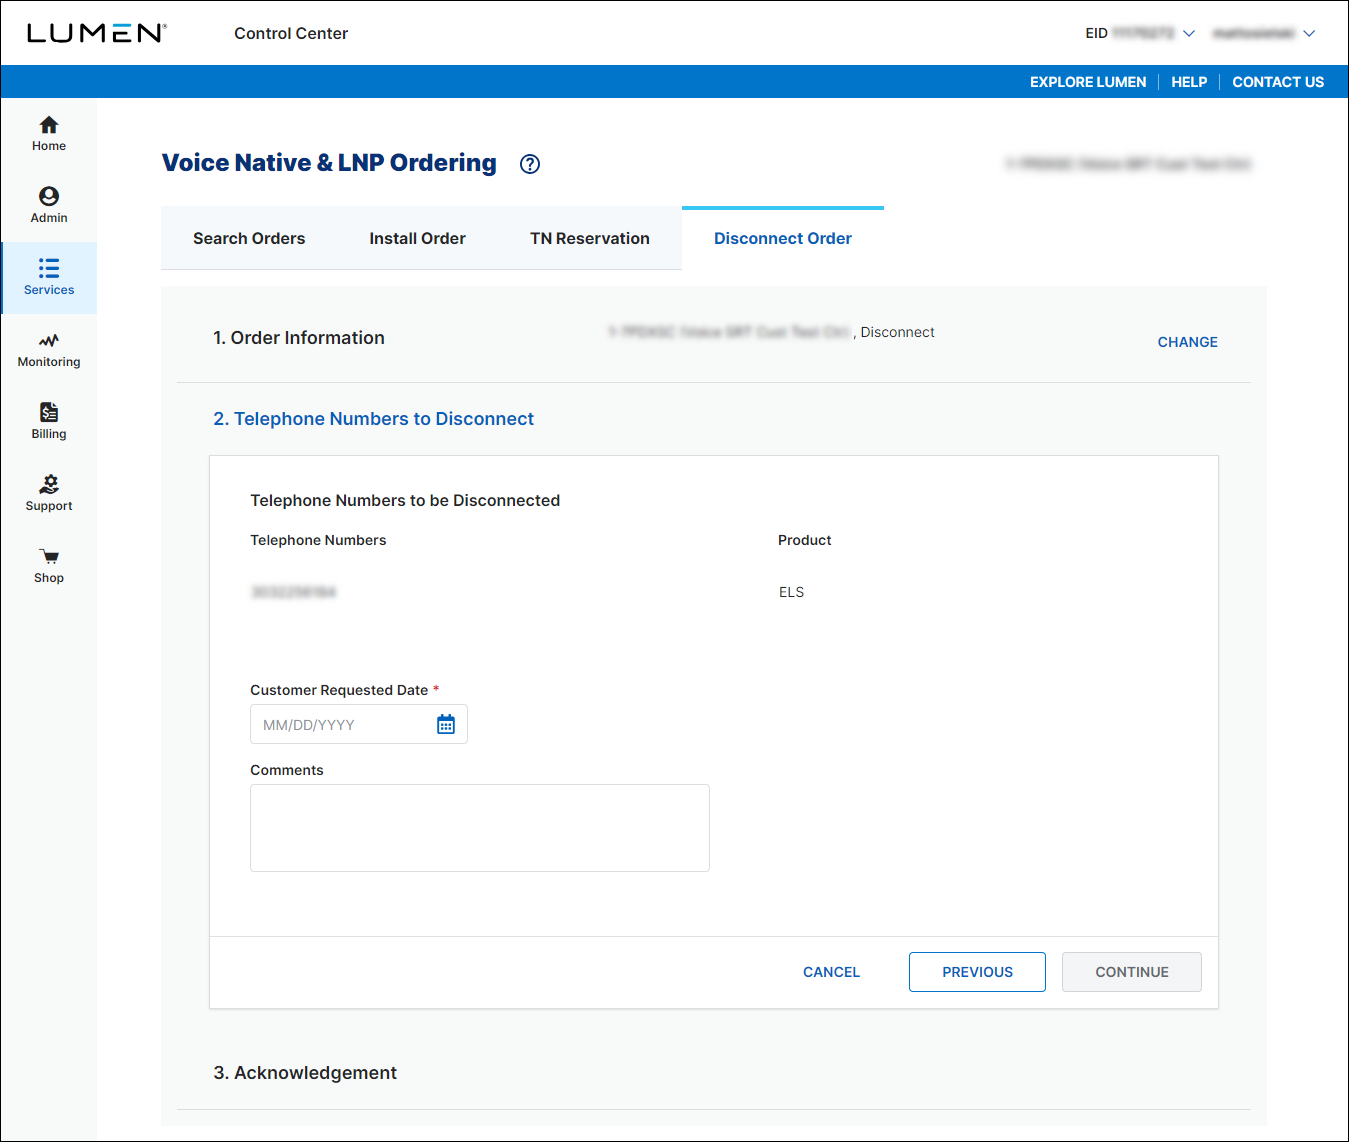Viewport: 1349px width, 1142px height.
Task: Click into the Comments text area
Action: coord(480,828)
